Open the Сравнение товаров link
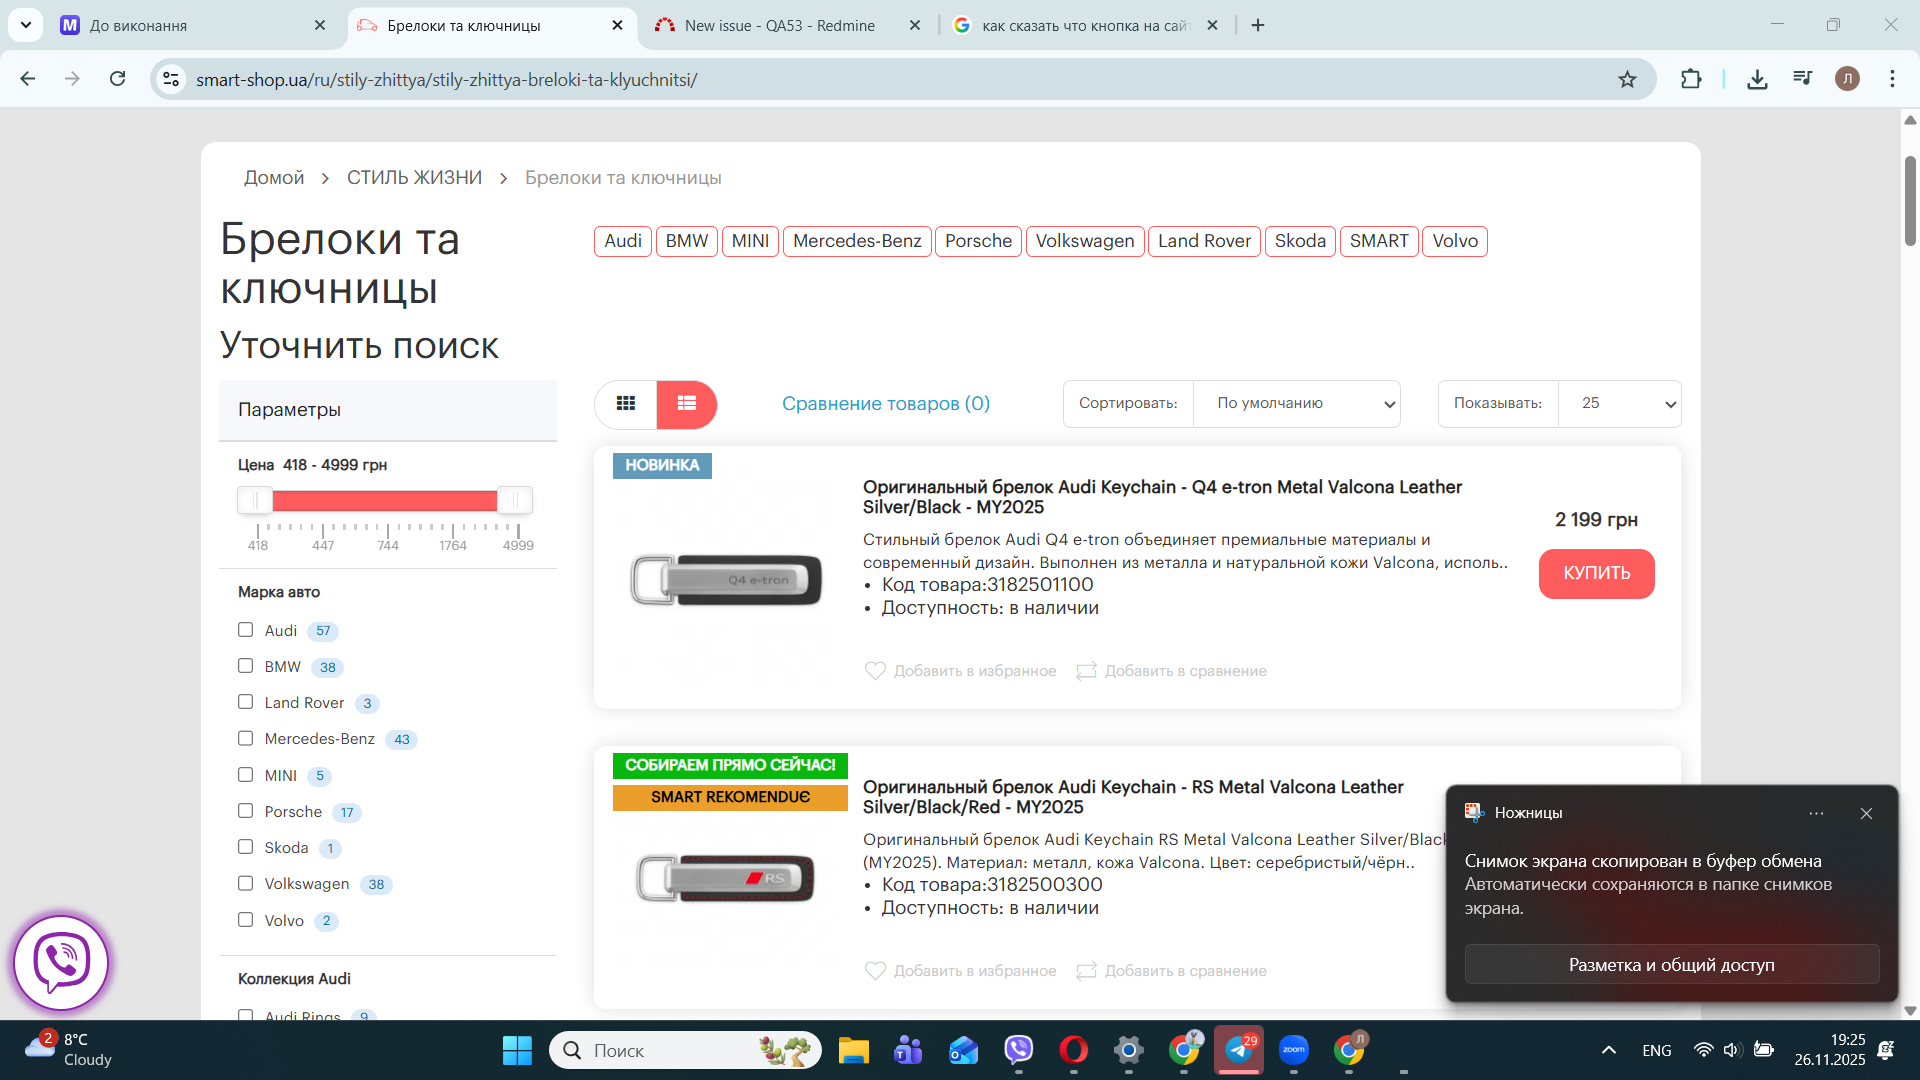The width and height of the screenshot is (1920, 1080). click(886, 404)
